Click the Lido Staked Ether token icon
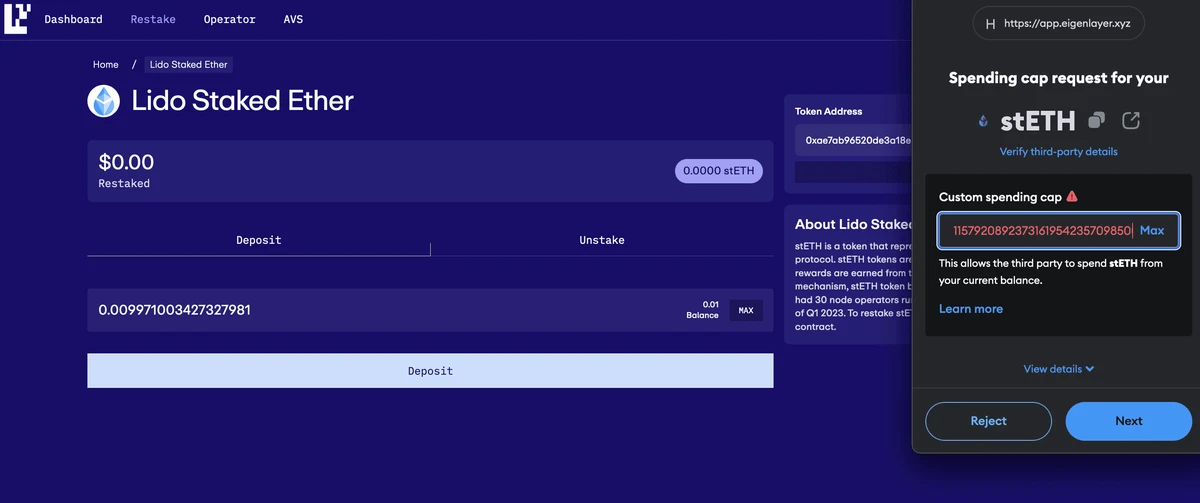This screenshot has height=503, width=1200. [104, 101]
